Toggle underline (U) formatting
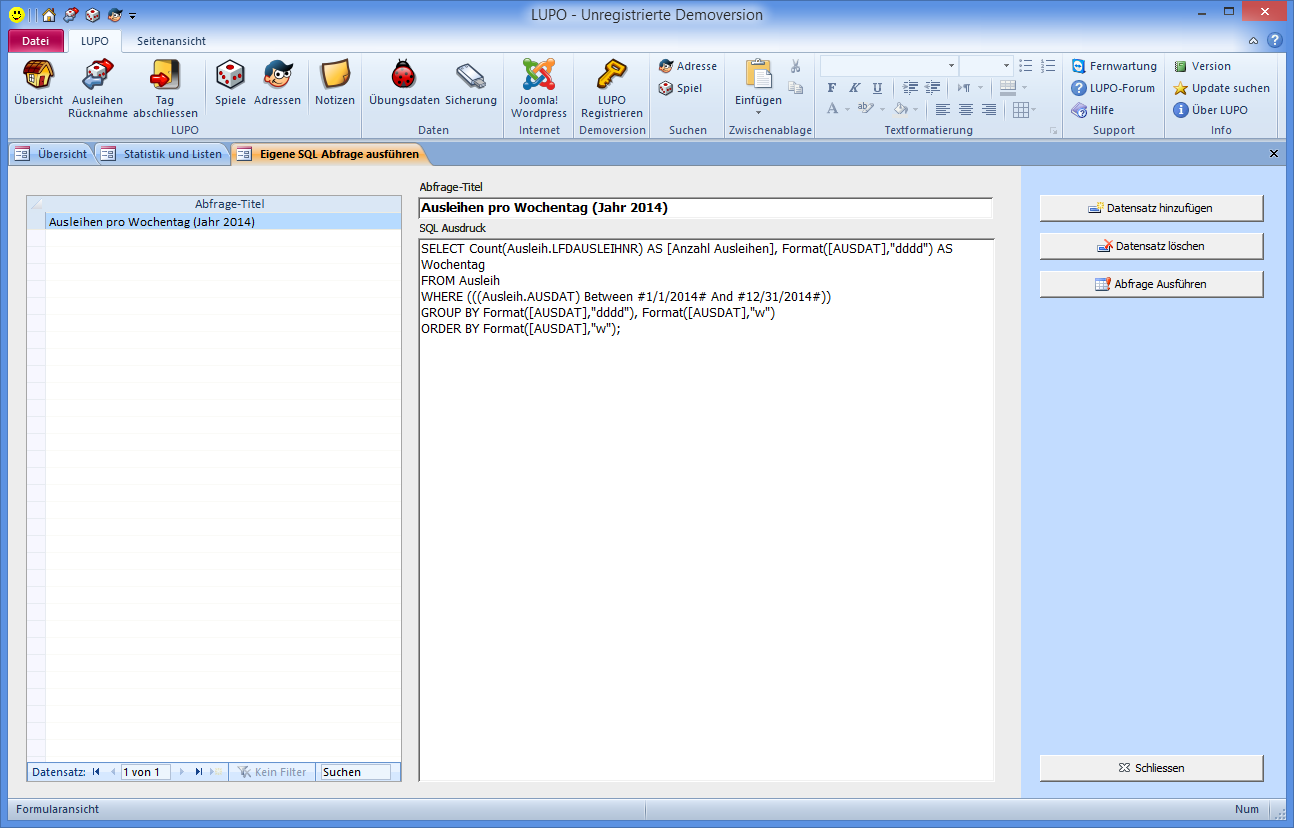The image size is (1294, 828). [x=877, y=88]
